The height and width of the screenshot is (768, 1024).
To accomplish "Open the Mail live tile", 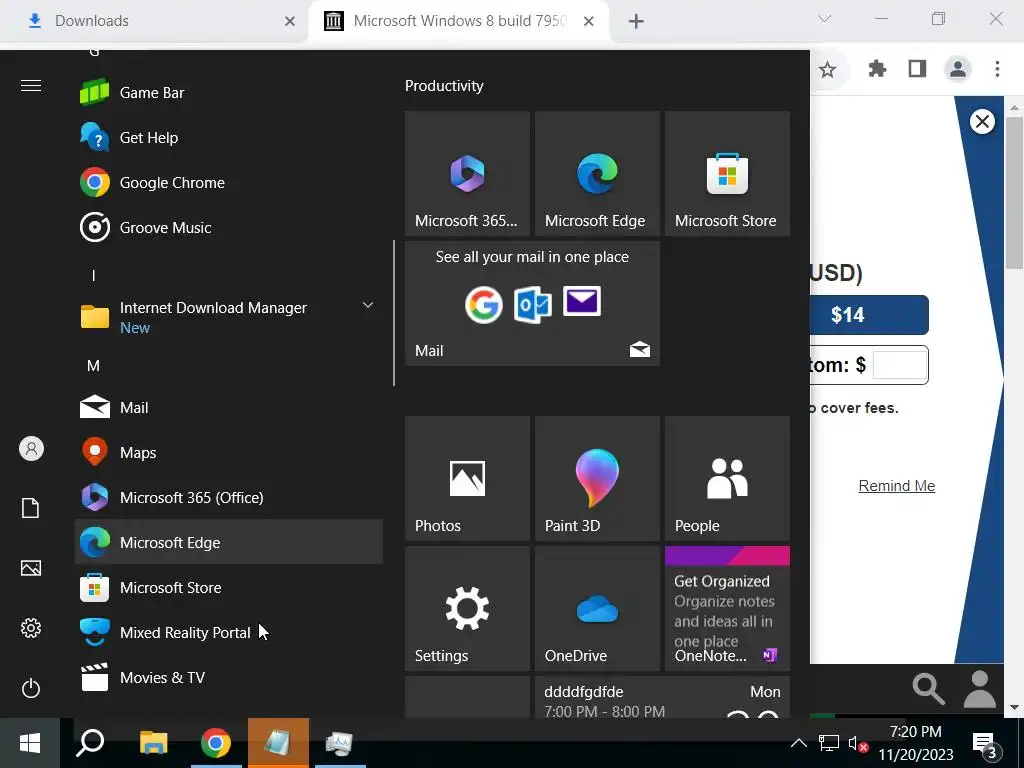I will pos(532,304).
